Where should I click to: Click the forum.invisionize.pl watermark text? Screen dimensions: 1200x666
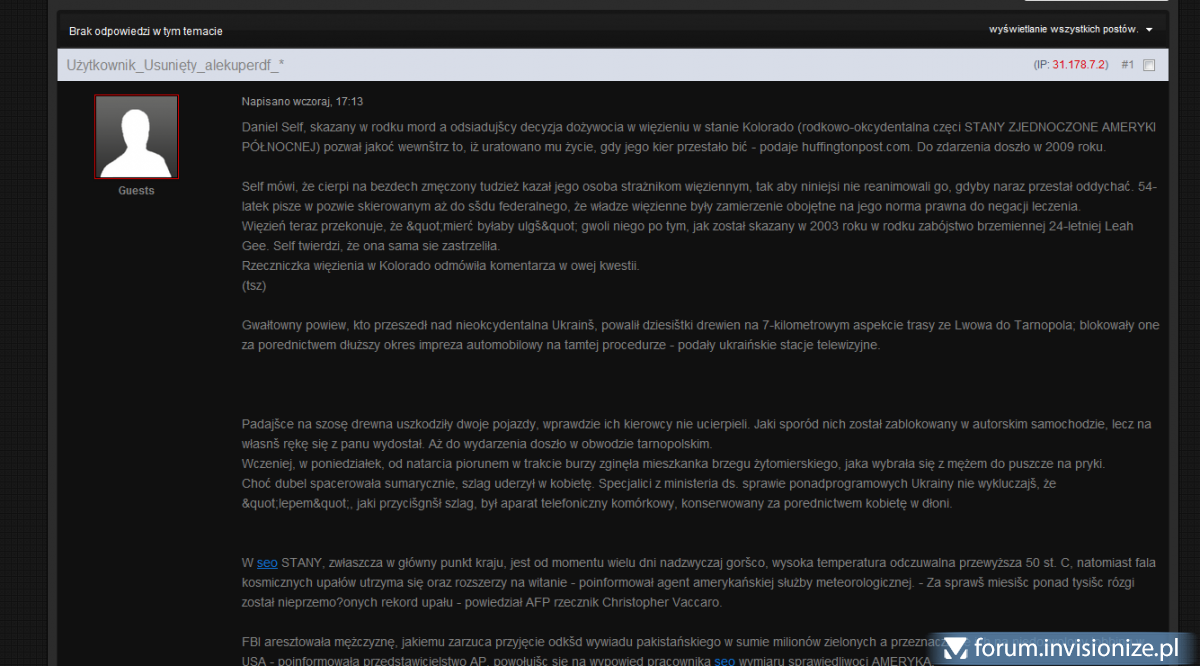pos(1082,649)
